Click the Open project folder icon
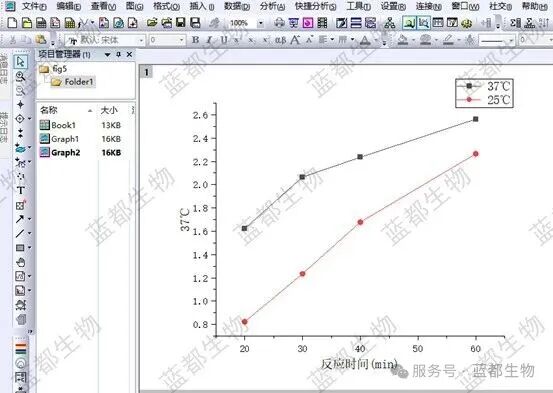Viewport: 553px width, 393px height. (152, 23)
